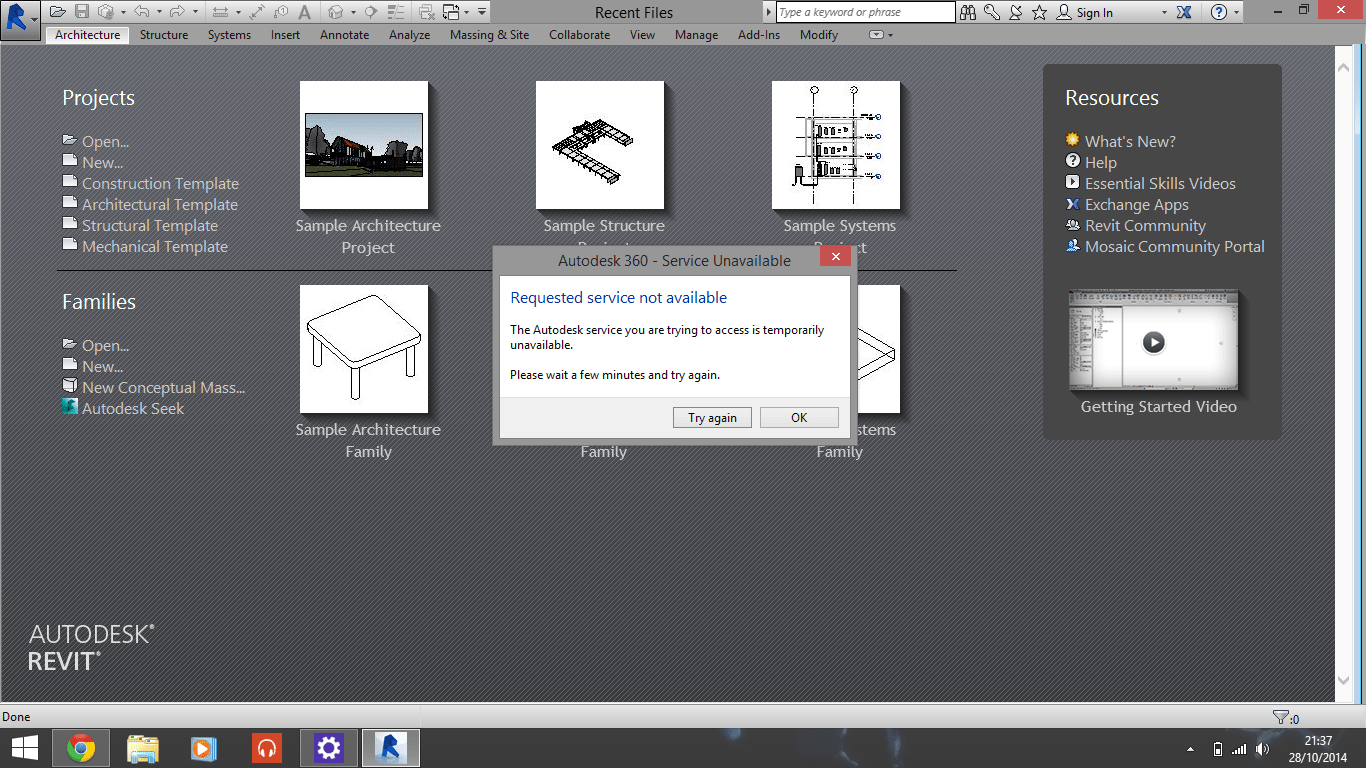Click the Windows Start button
1366x768 pixels.
[24, 748]
